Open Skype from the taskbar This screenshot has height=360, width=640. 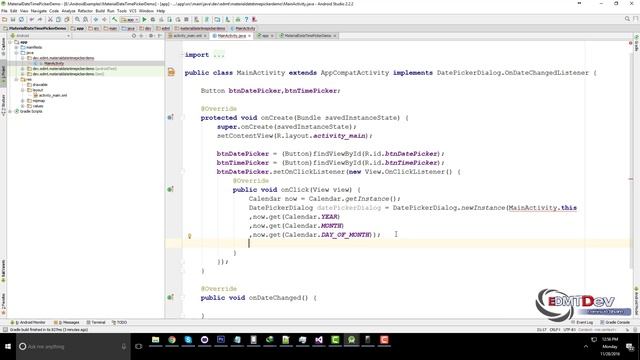188,340
